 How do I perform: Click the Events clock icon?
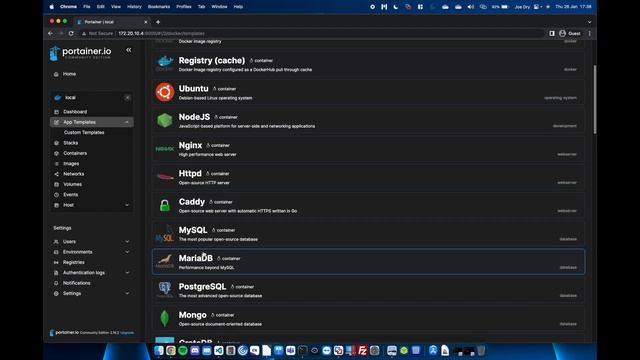click(56, 195)
